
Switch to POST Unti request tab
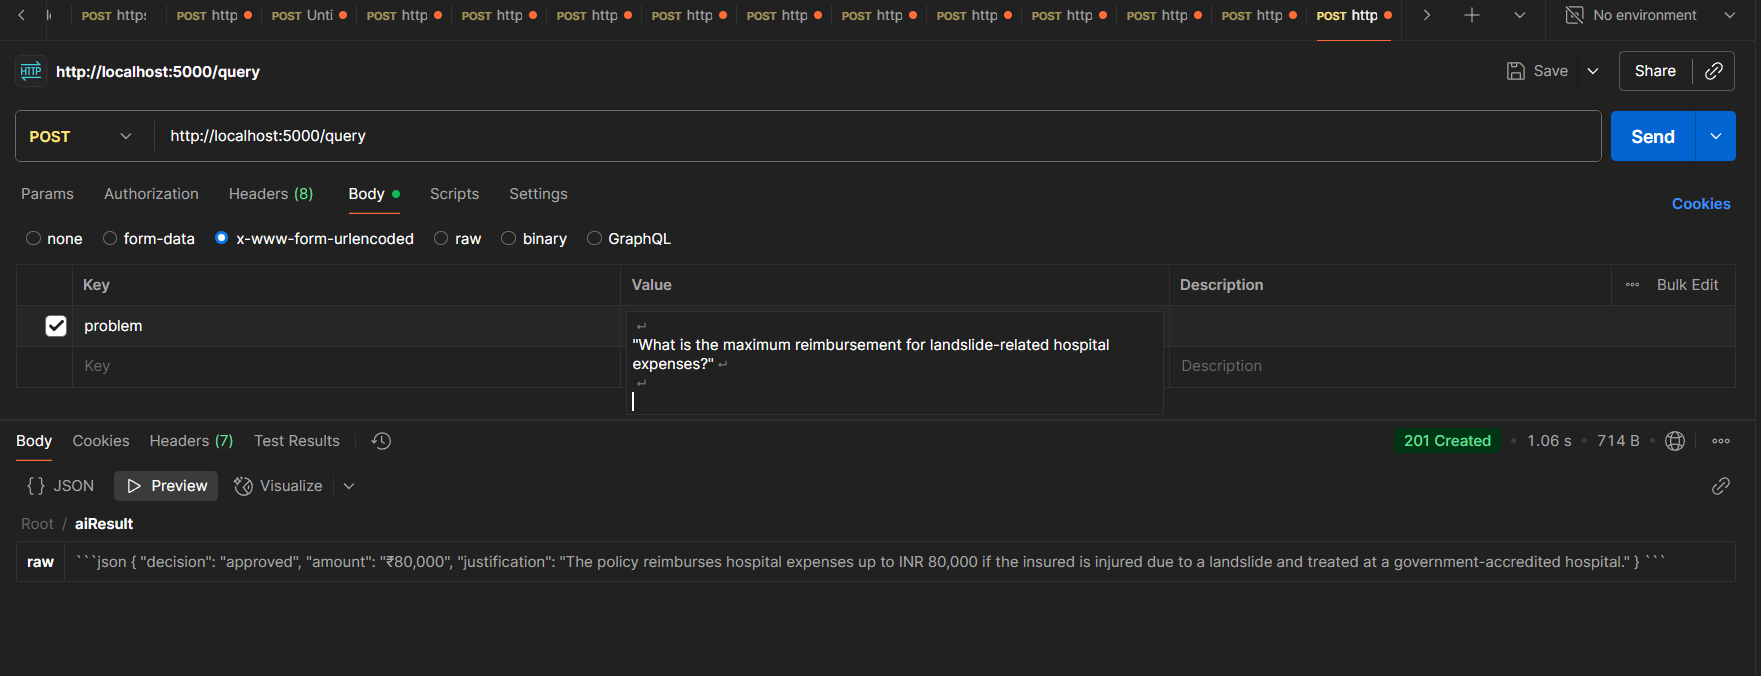point(309,15)
